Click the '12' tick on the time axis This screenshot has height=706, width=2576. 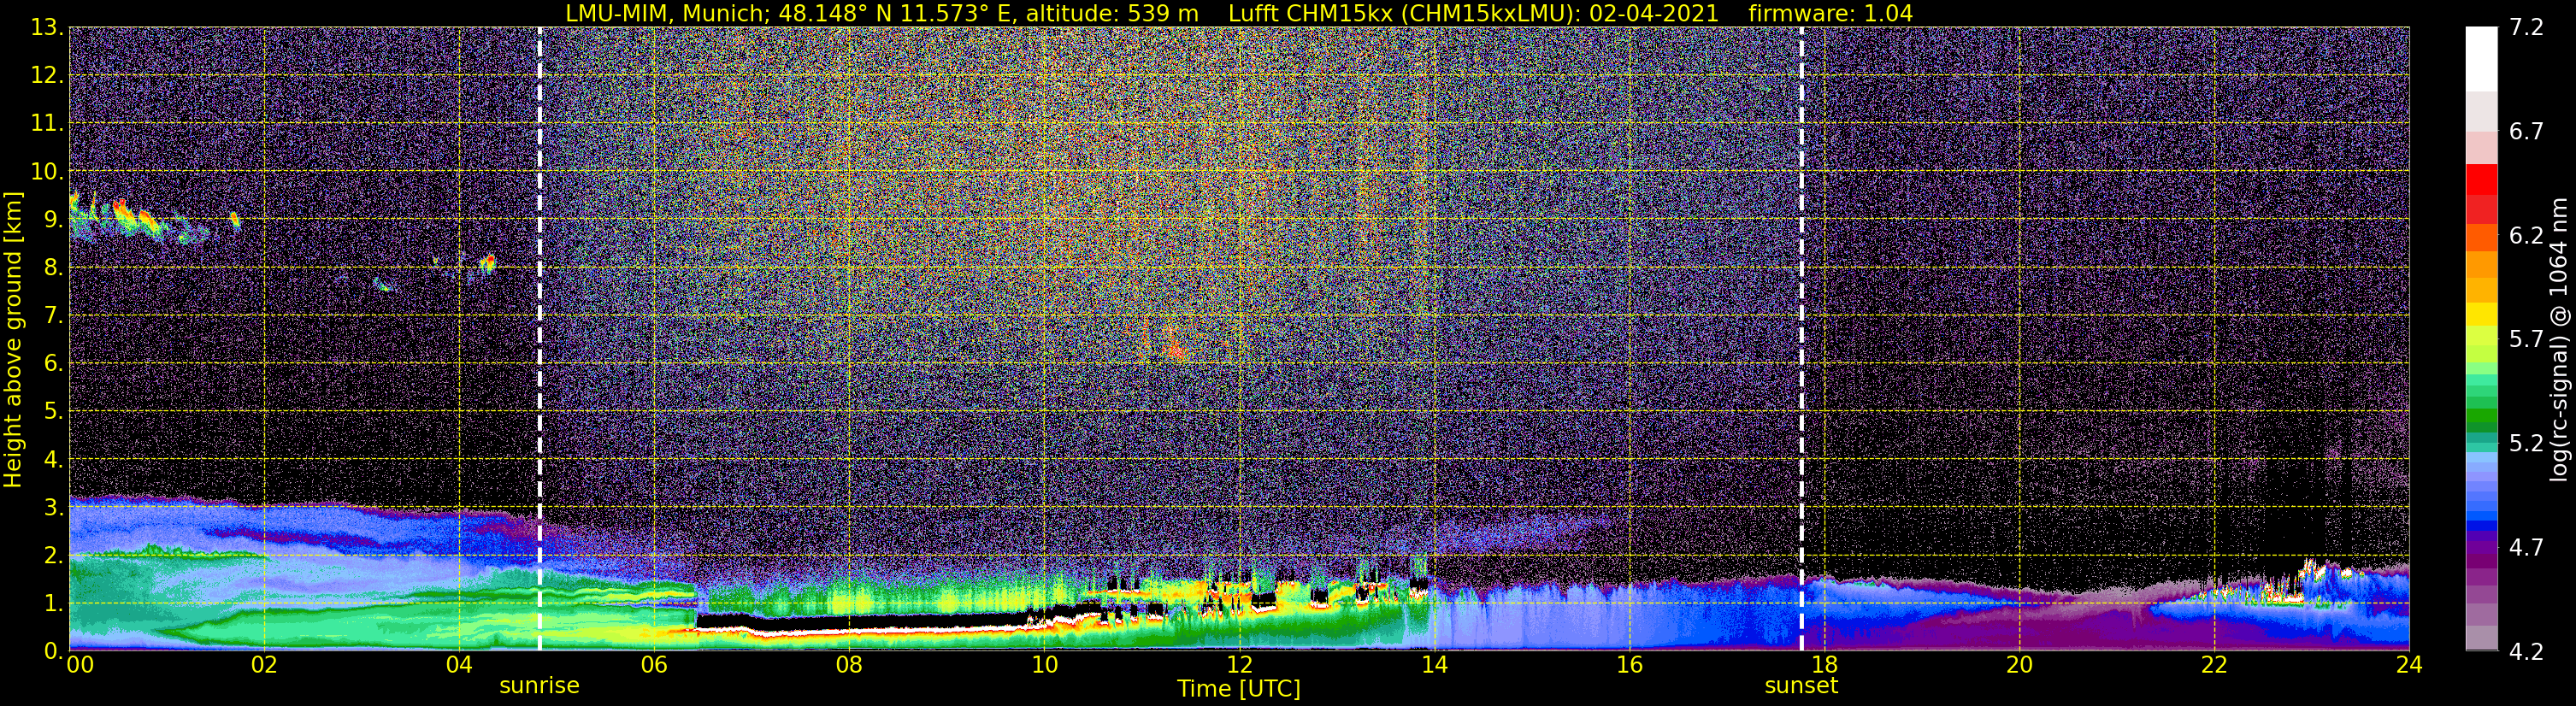pyautogui.click(x=1239, y=666)
